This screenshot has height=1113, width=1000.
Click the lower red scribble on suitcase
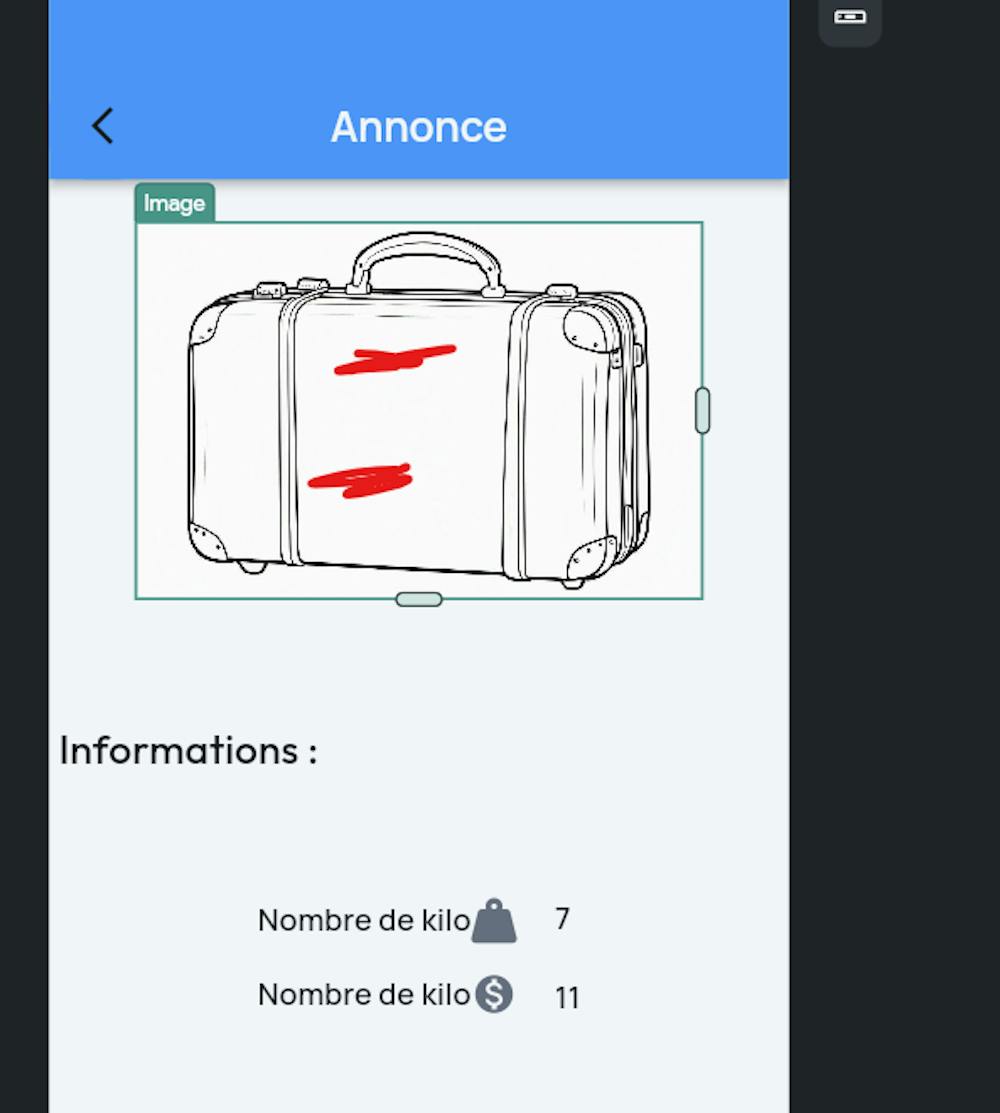click(x=361, y=481)
